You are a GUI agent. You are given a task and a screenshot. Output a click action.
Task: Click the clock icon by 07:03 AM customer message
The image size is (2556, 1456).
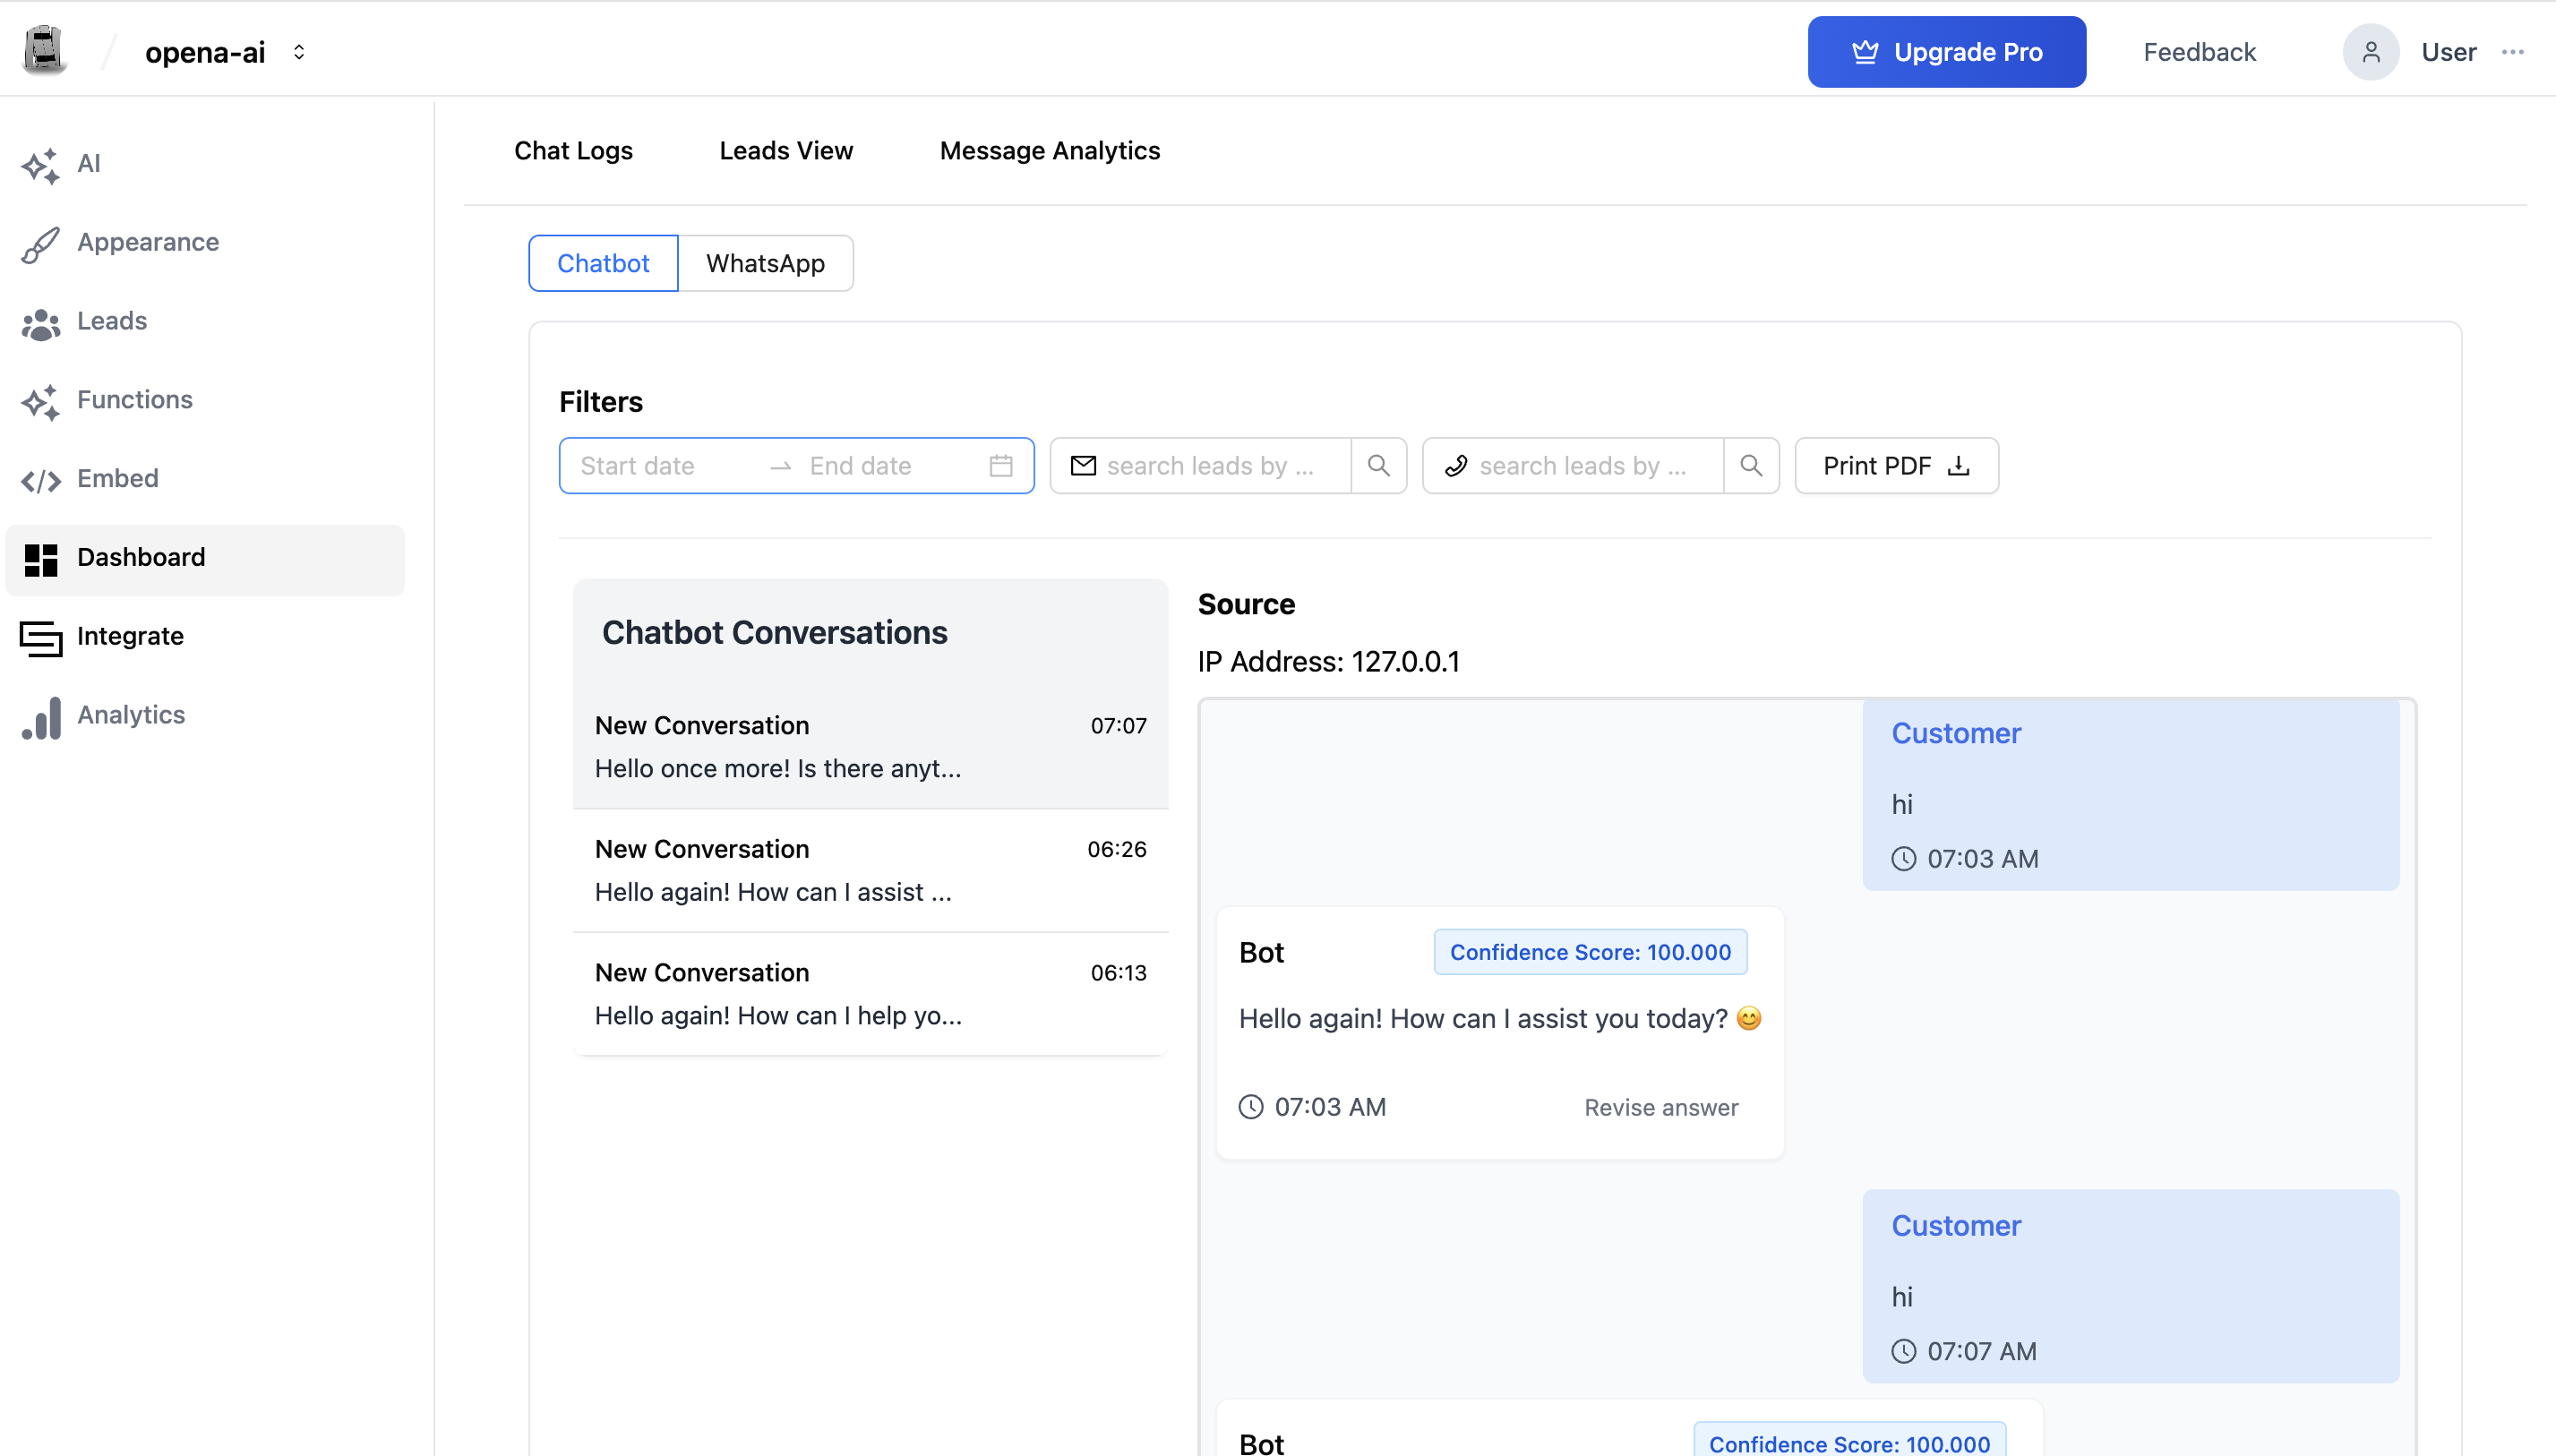coord(1903,859)
